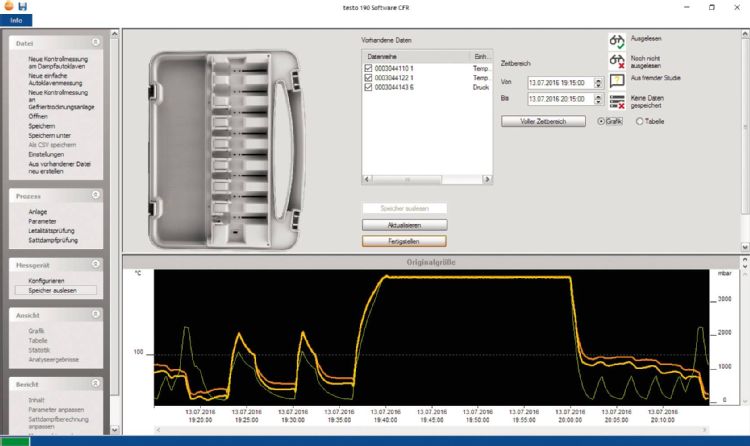This screenshot has width=750, height=446.
Task: Click the save disk icon in title bar
Action: [22, 7]
